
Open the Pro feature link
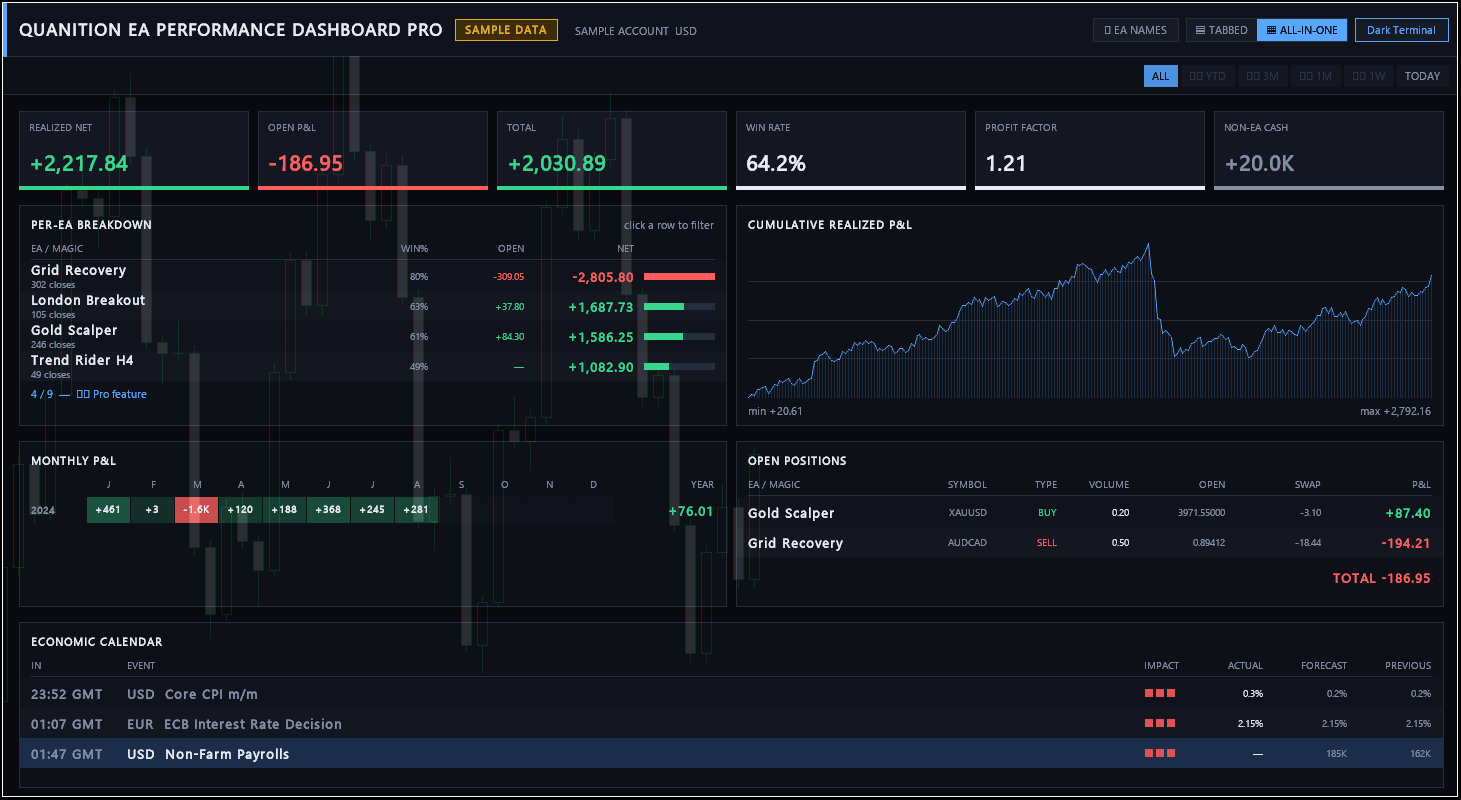112,394
